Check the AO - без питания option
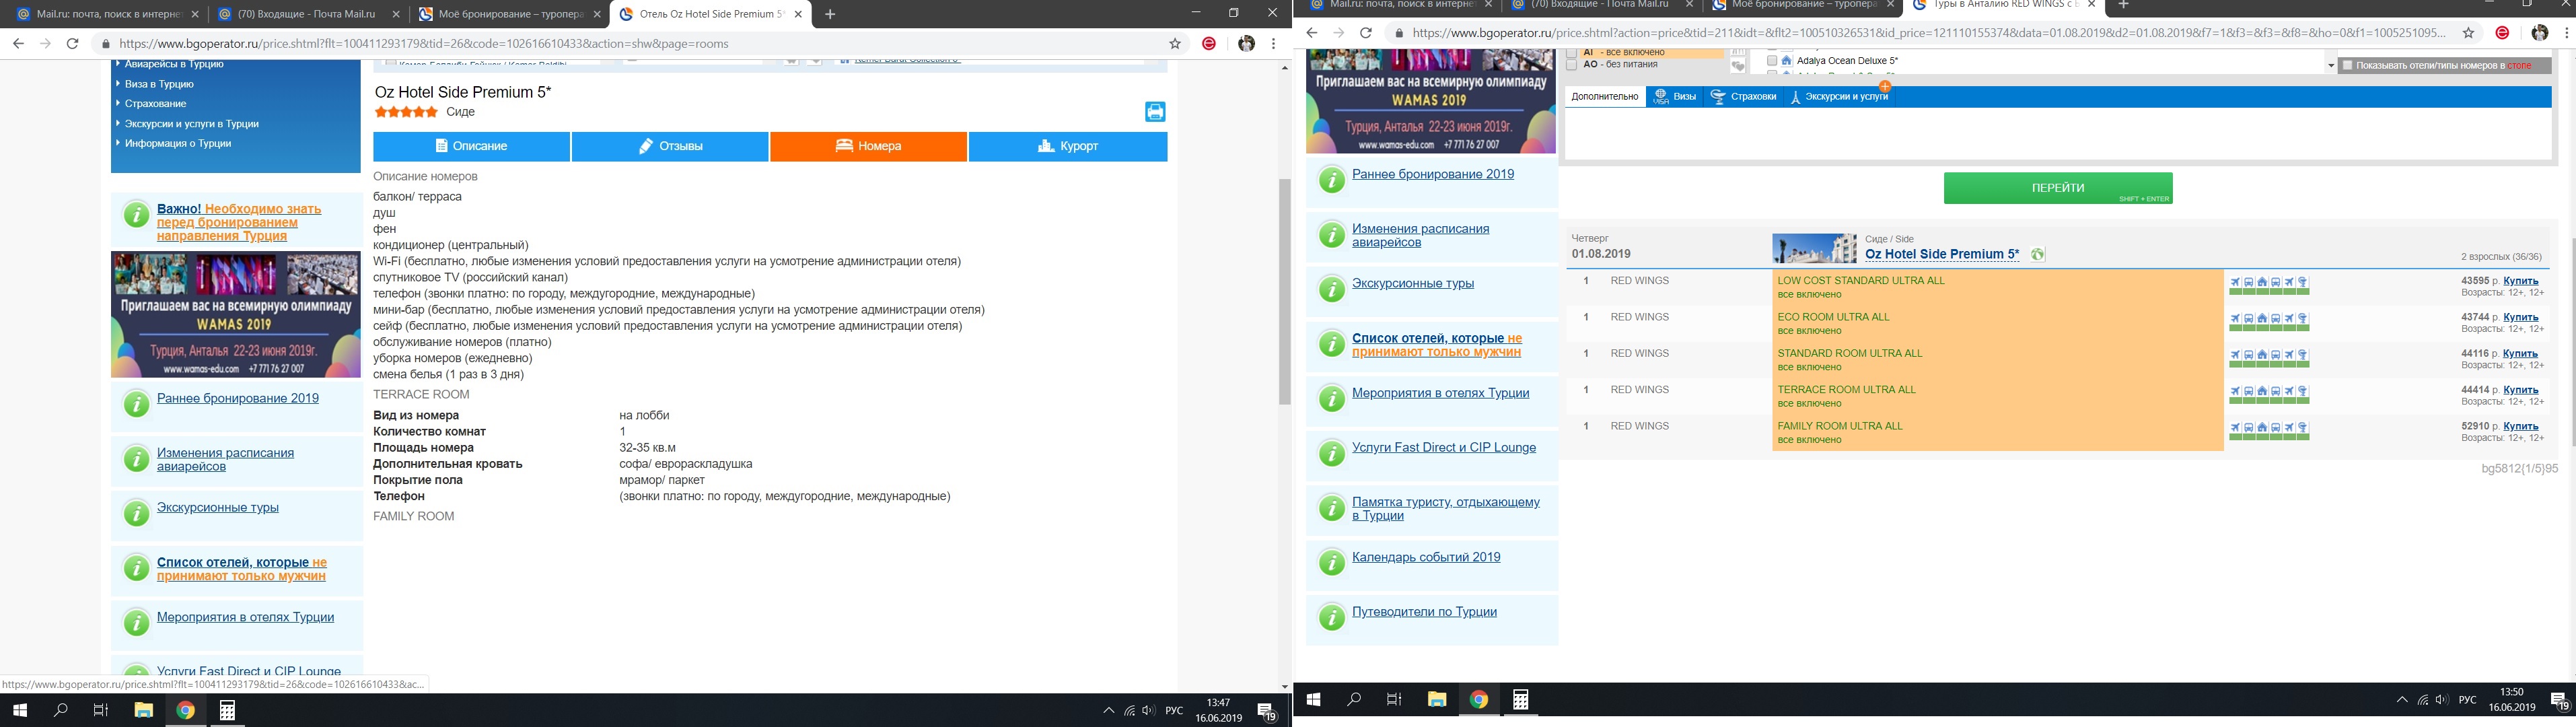 1571,65
